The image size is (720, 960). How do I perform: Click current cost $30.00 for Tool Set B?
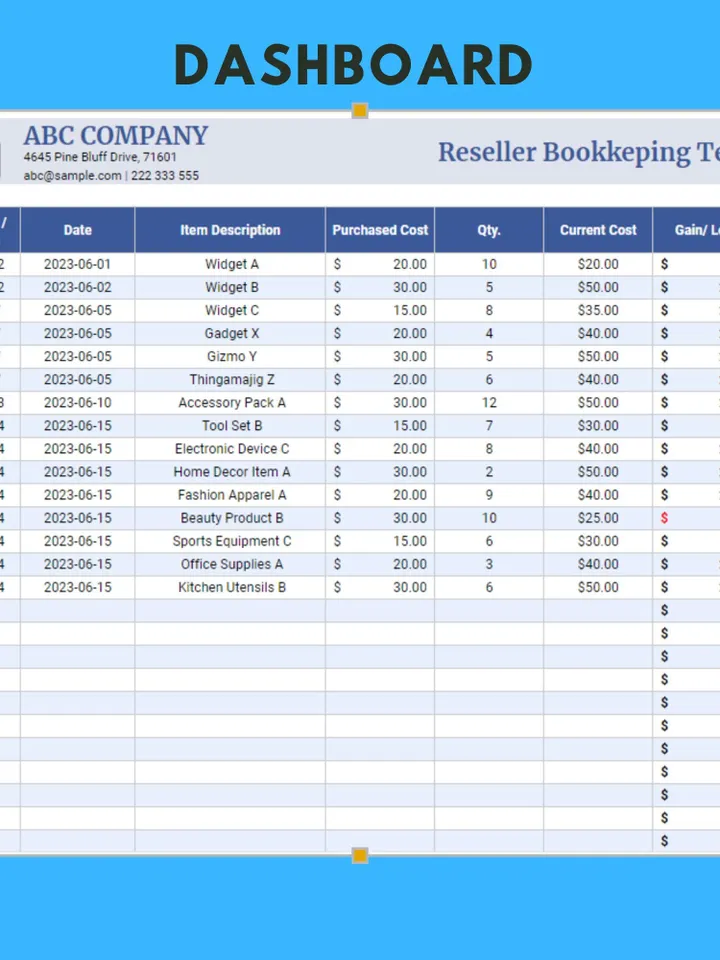[x=598, y=426]
